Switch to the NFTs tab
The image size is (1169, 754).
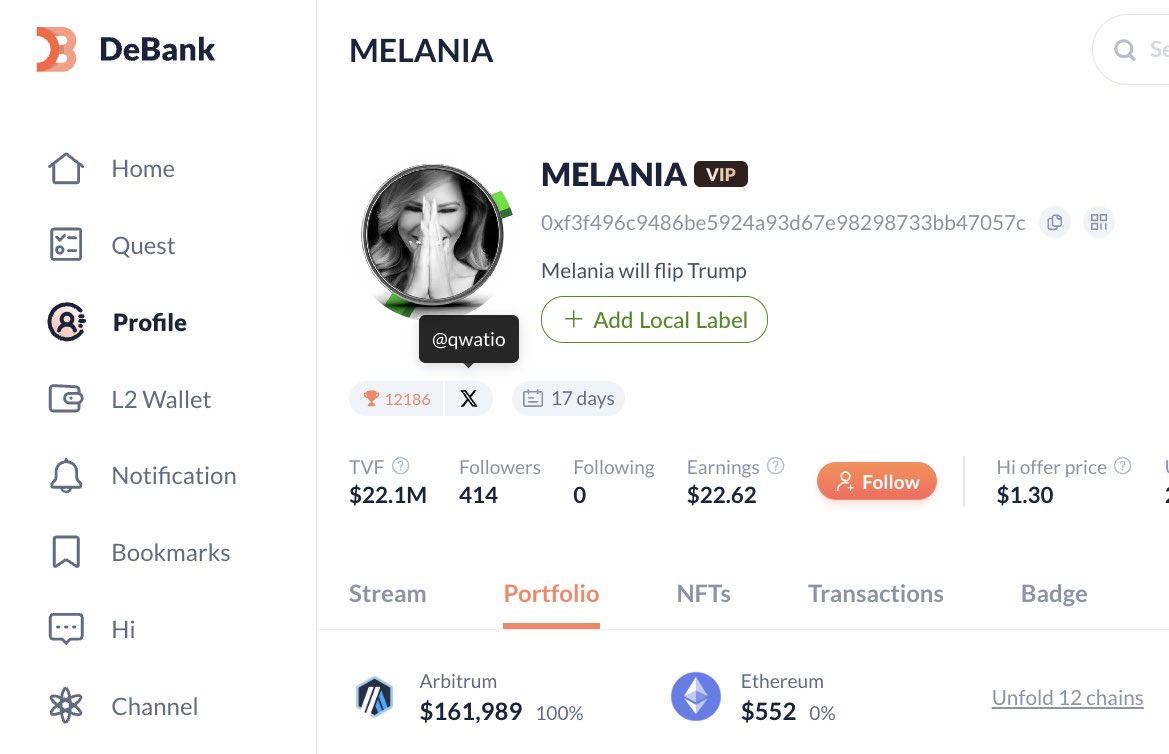703,594
